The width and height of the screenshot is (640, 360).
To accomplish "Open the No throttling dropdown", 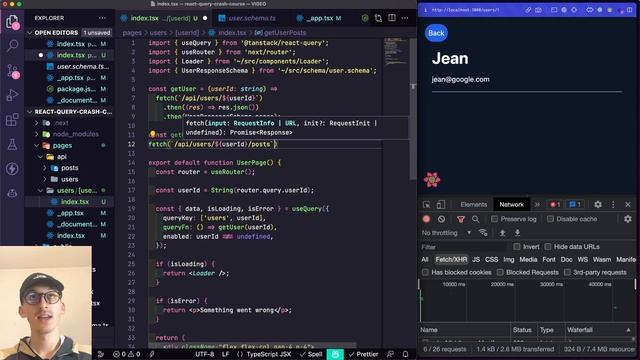I will [x=446, y=233].
